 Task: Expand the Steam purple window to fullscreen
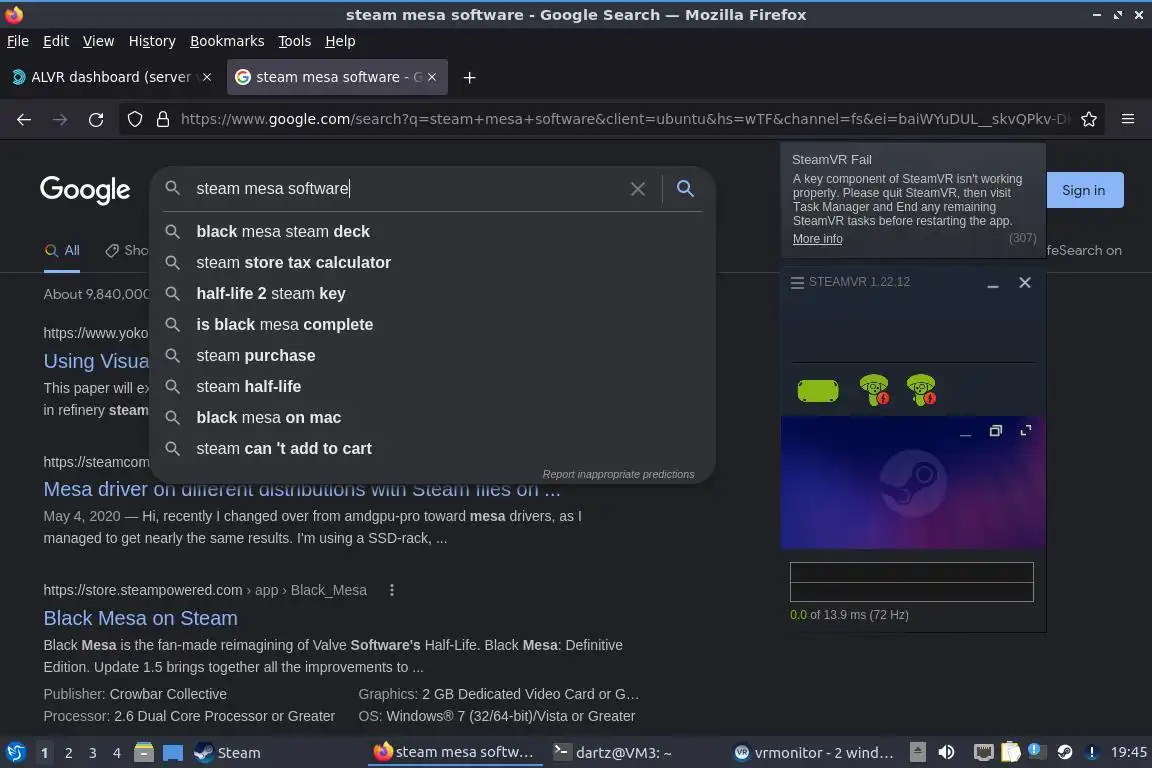coord(1026,431)
